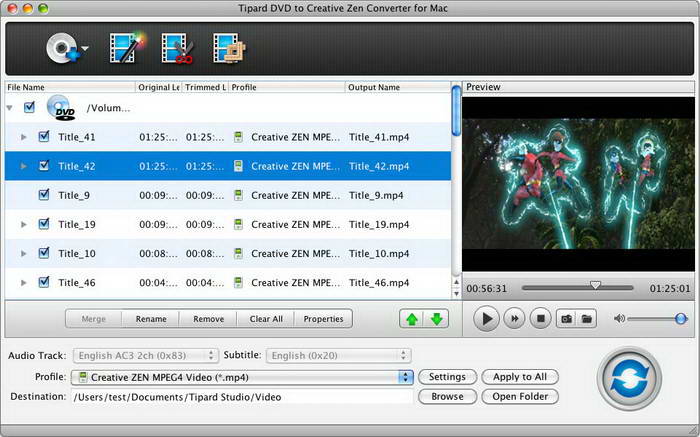Expand the Title_19 row triangle
This screenshot has width=700, height=437.
click(24, 224)
